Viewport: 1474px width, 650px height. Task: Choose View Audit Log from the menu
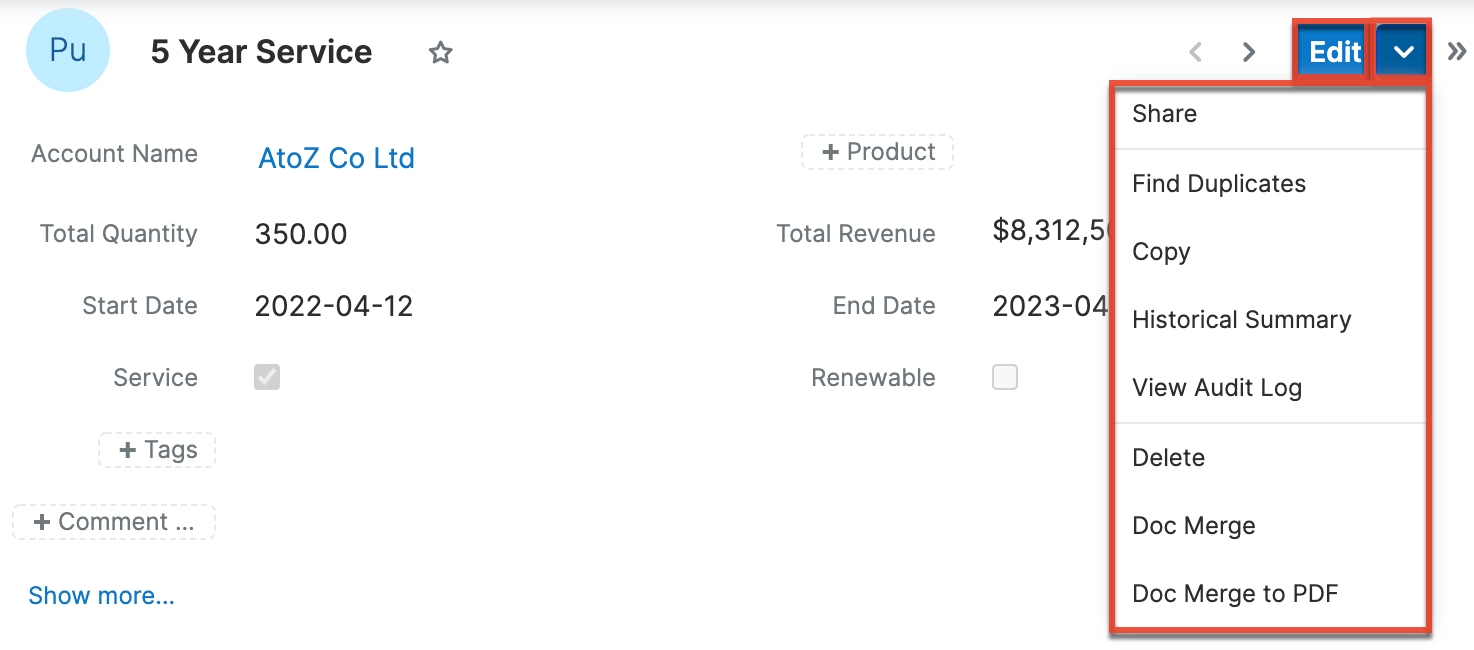pyautogui.click(x=1217, y=387)
